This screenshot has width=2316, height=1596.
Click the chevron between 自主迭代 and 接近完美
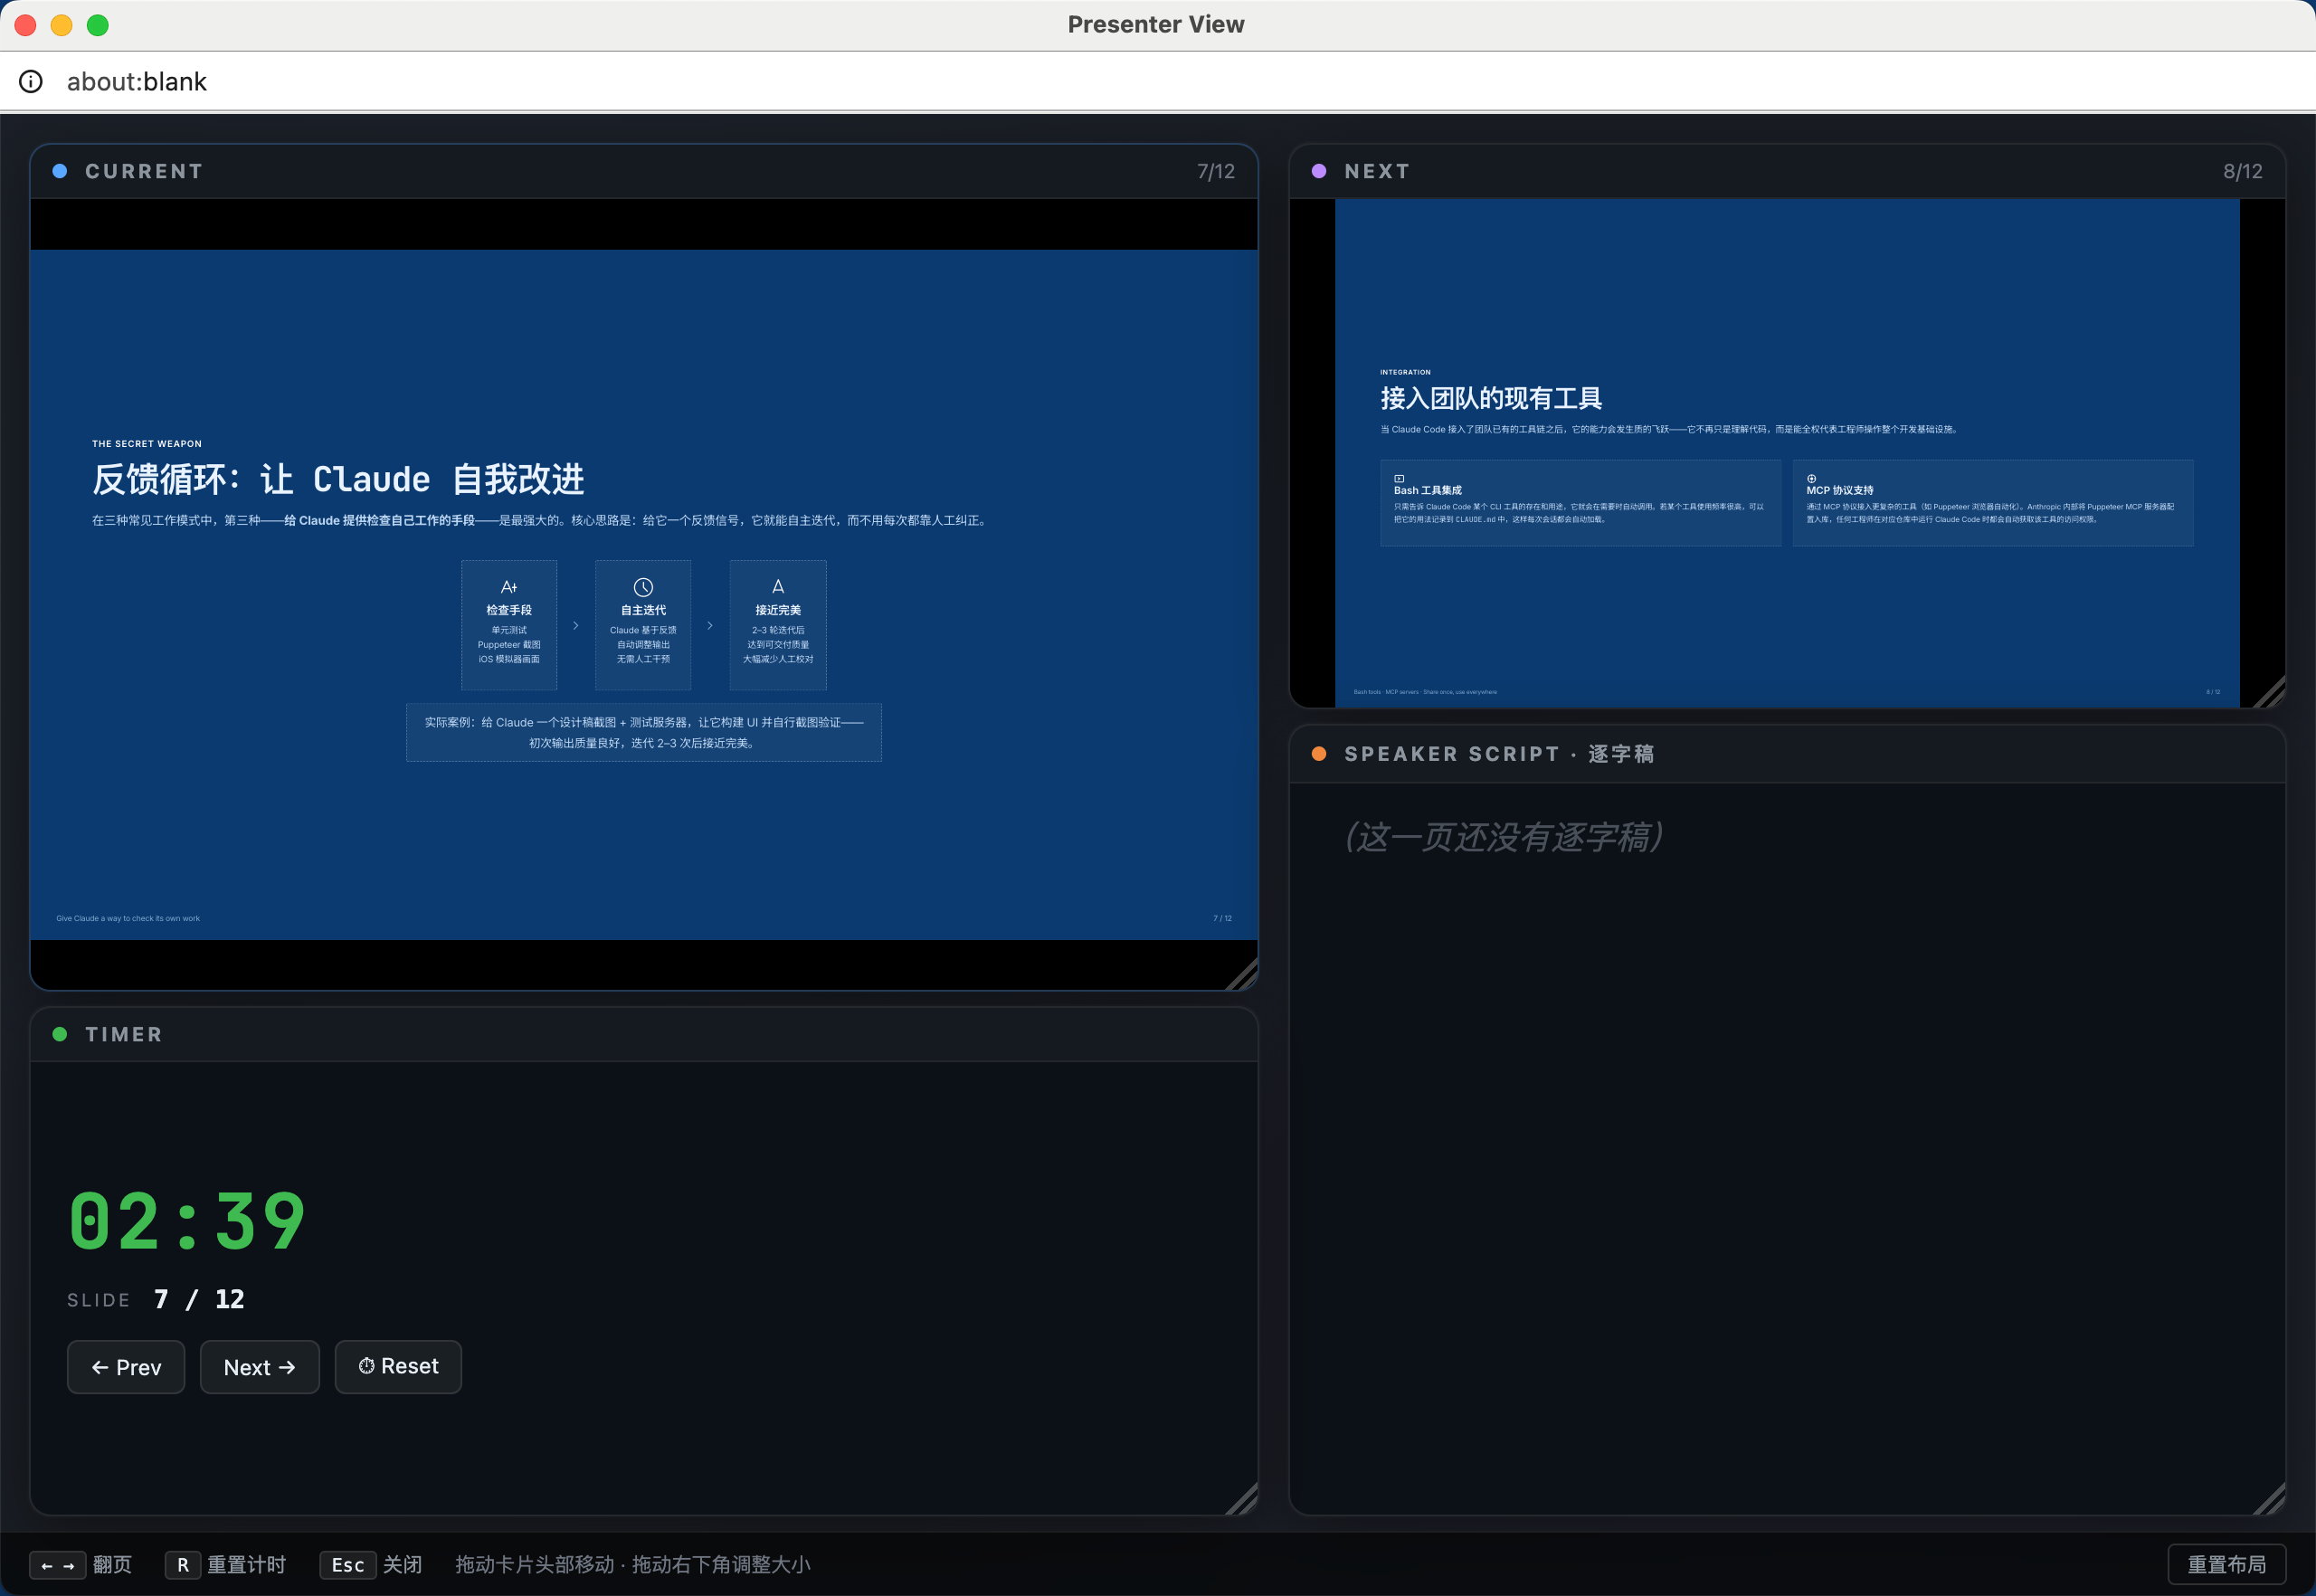[x=710, y=625]
